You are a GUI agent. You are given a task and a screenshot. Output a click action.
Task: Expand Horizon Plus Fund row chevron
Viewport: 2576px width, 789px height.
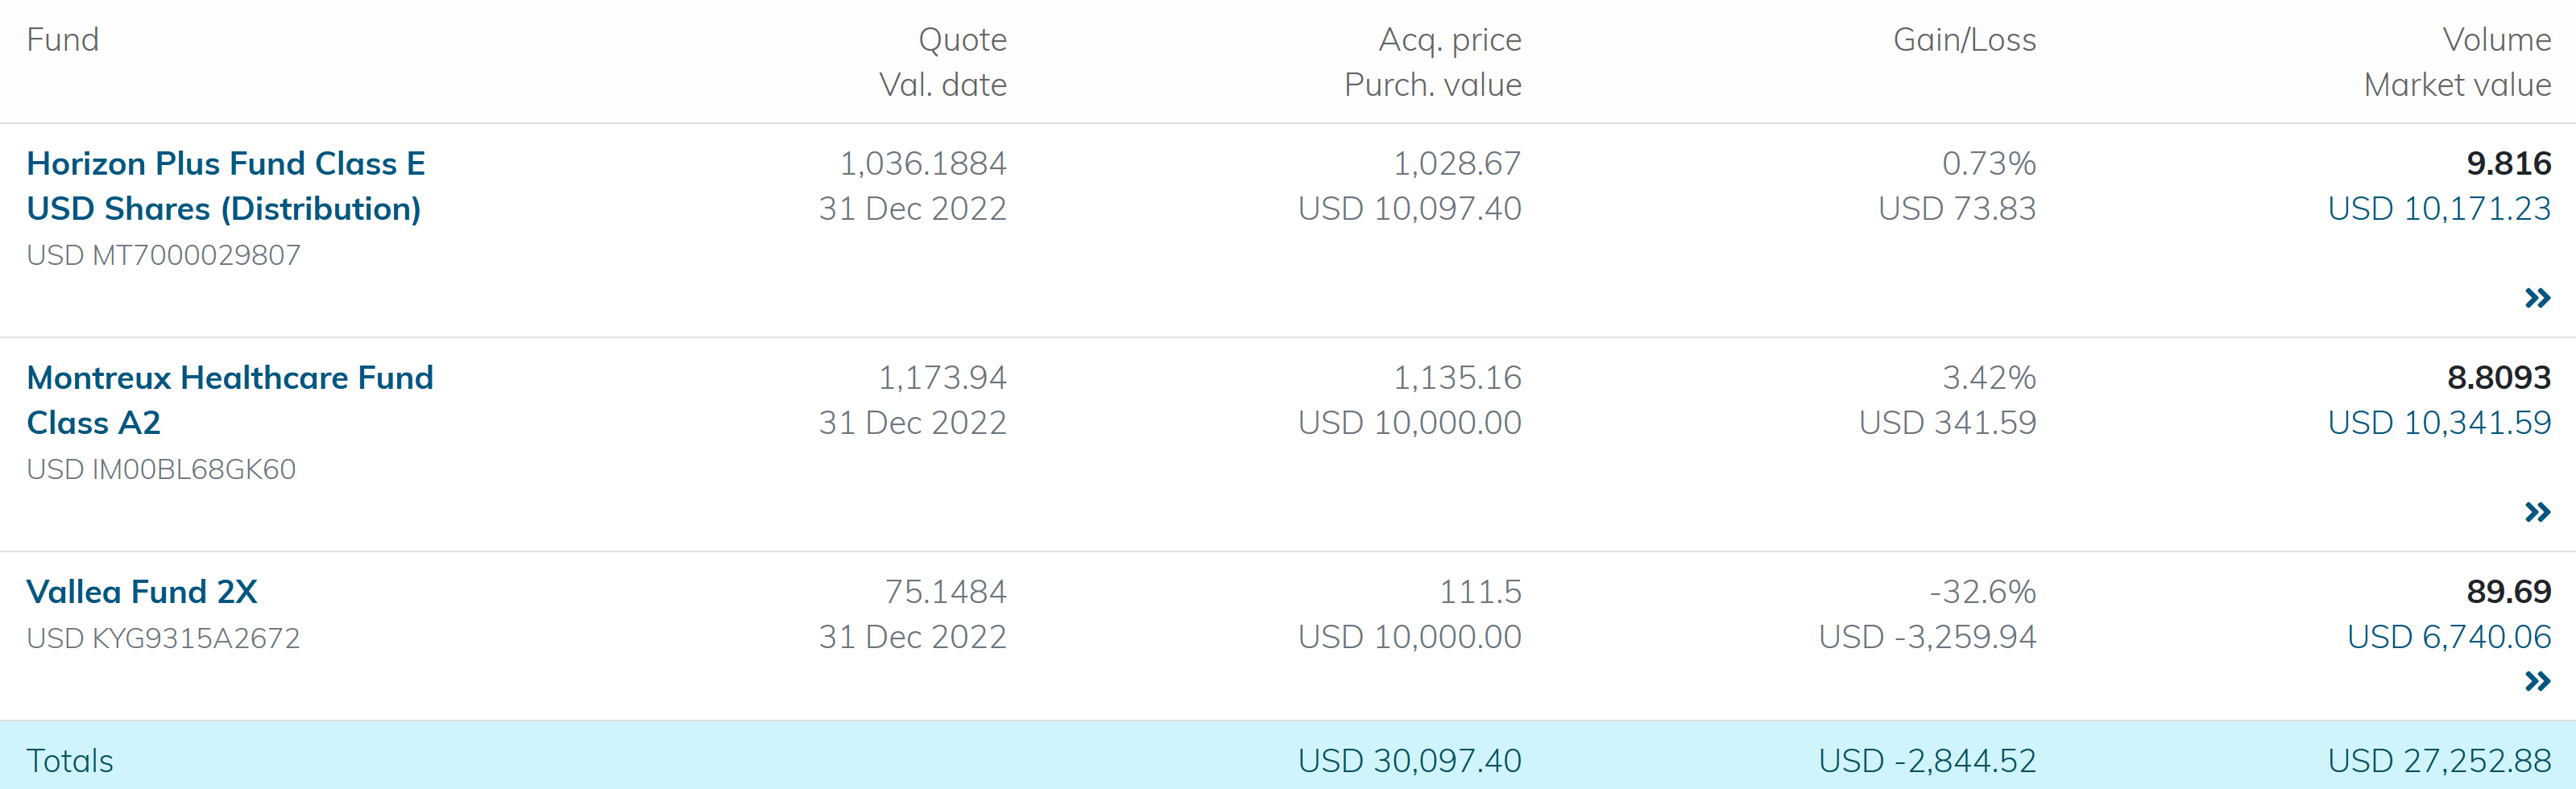2536,298
